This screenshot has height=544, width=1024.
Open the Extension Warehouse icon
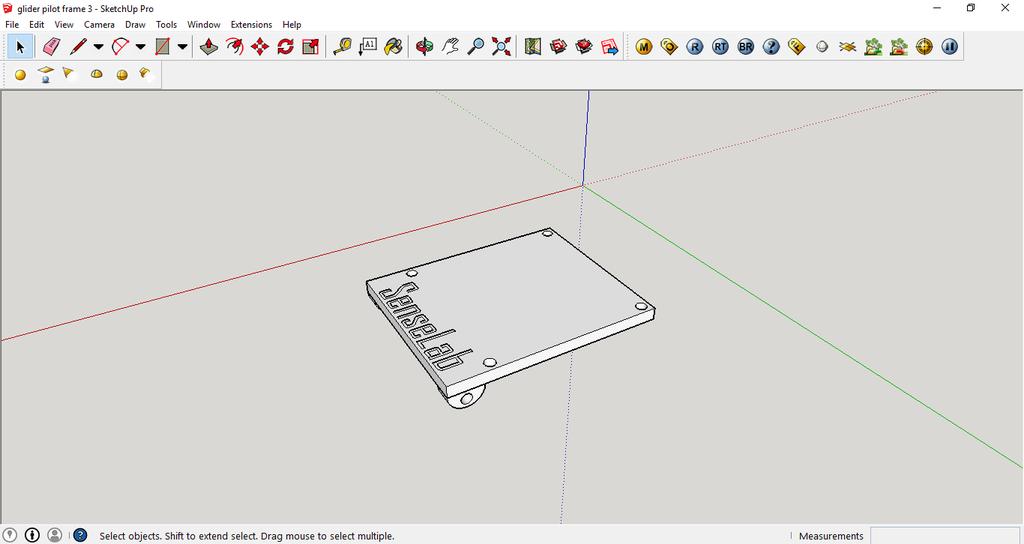click(x=584, y=47)
